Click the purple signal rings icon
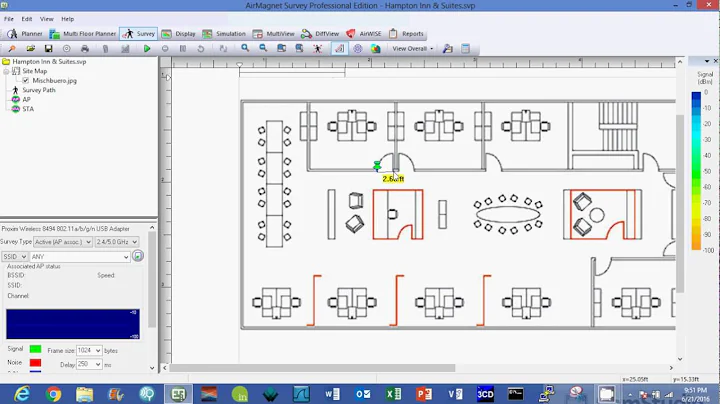The height and width of the screenshot is (404, 720). pyautogui.click(x=358, y=48)
